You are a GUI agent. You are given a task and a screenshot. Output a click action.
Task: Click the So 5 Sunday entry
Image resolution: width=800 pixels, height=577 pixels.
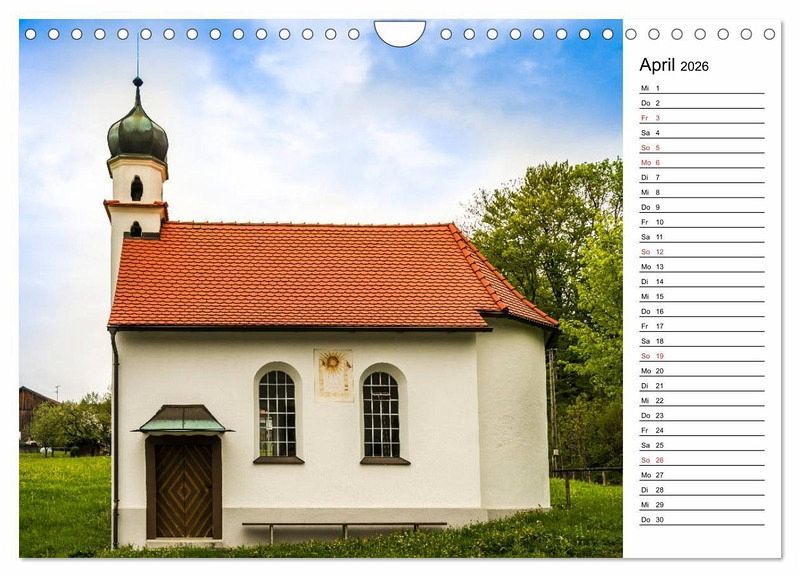pyautogui.click(x=701, y=148)
